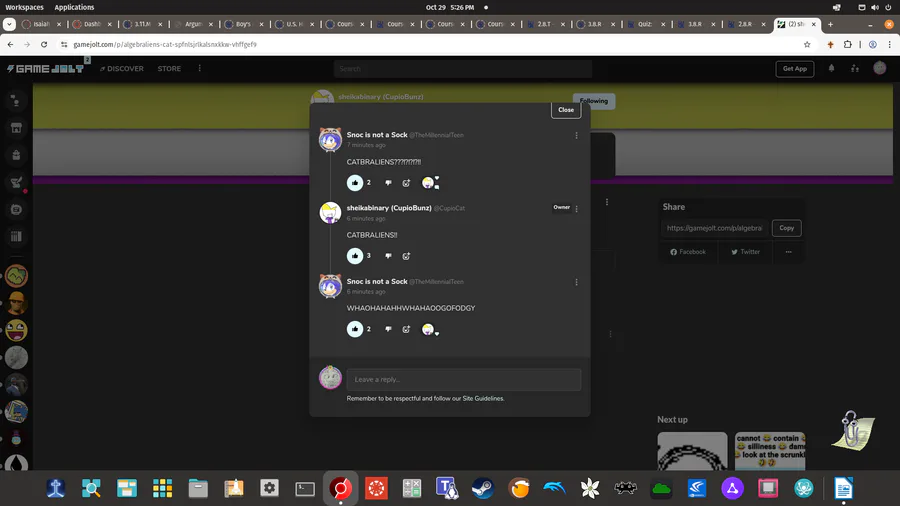Open the silliness meme Next up thumbnail

click(770, 451)
